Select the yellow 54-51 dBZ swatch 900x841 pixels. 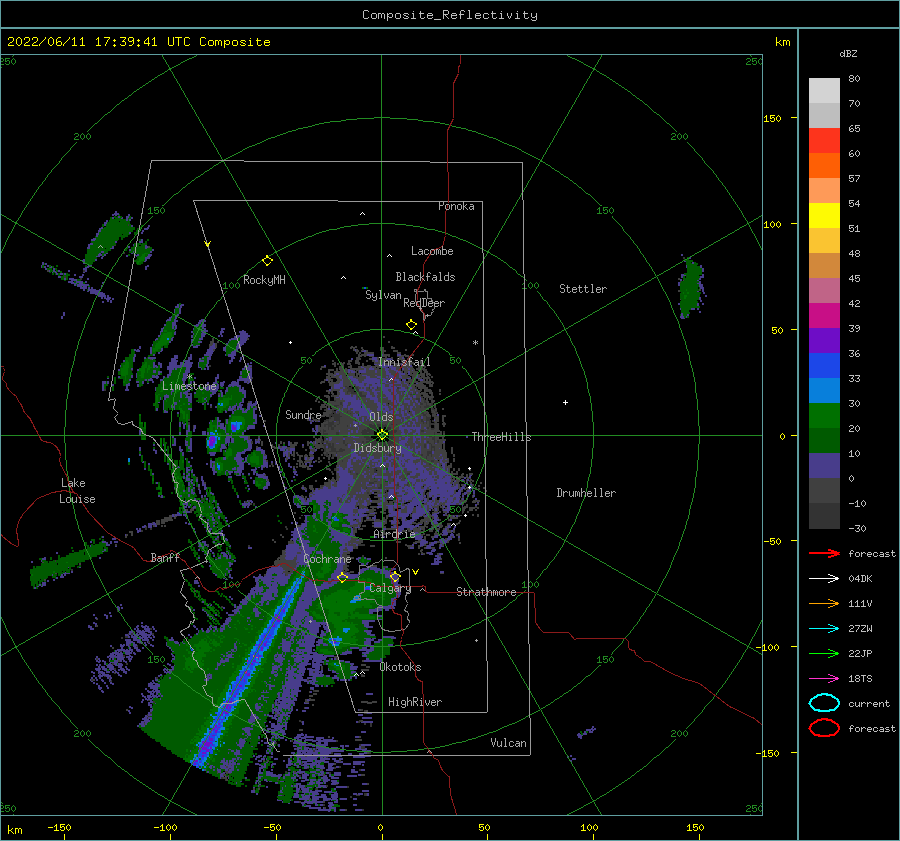824,216
